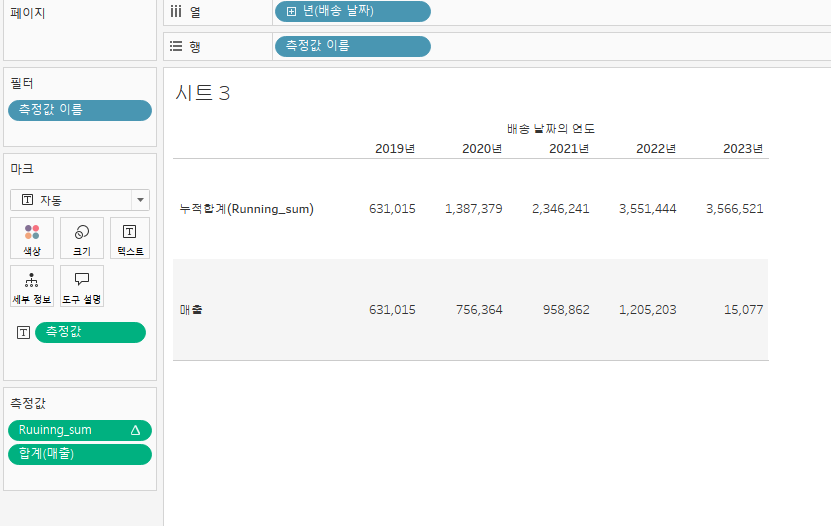Viewport: 831px width, 526px height.
Task: Expand the plus icon on 년(배송 날짜) pill
Action: click(x=291, y=12)
